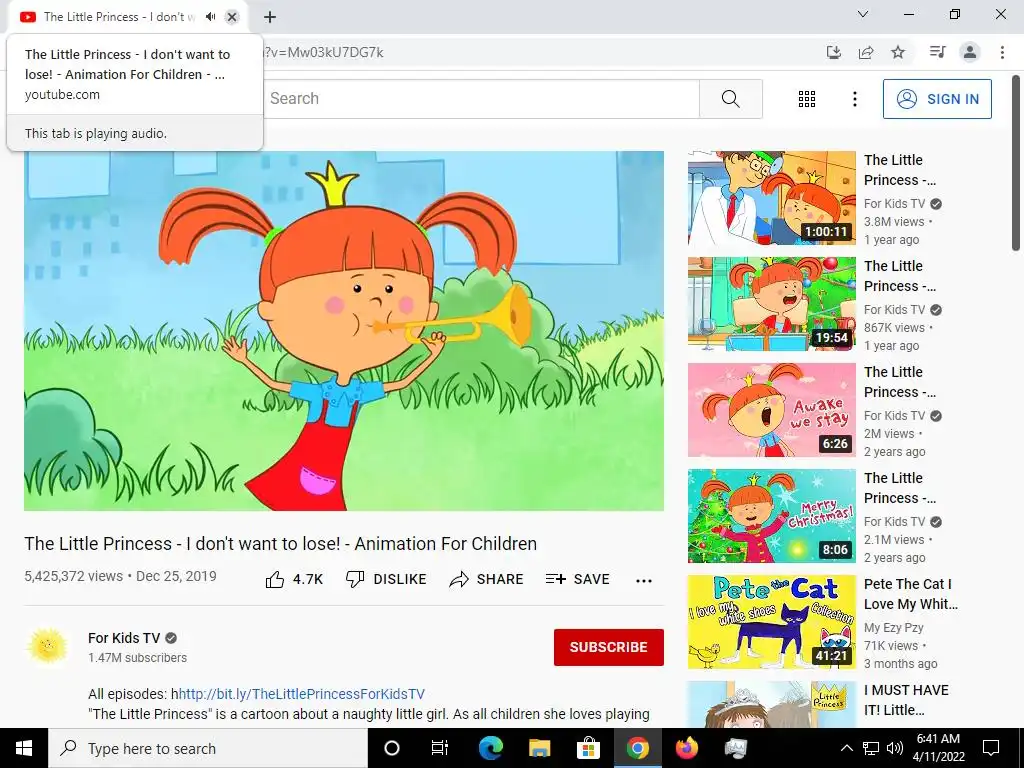Screen dimensions: 1024x768
Task: Click the video title text
Action: [281, 544]
